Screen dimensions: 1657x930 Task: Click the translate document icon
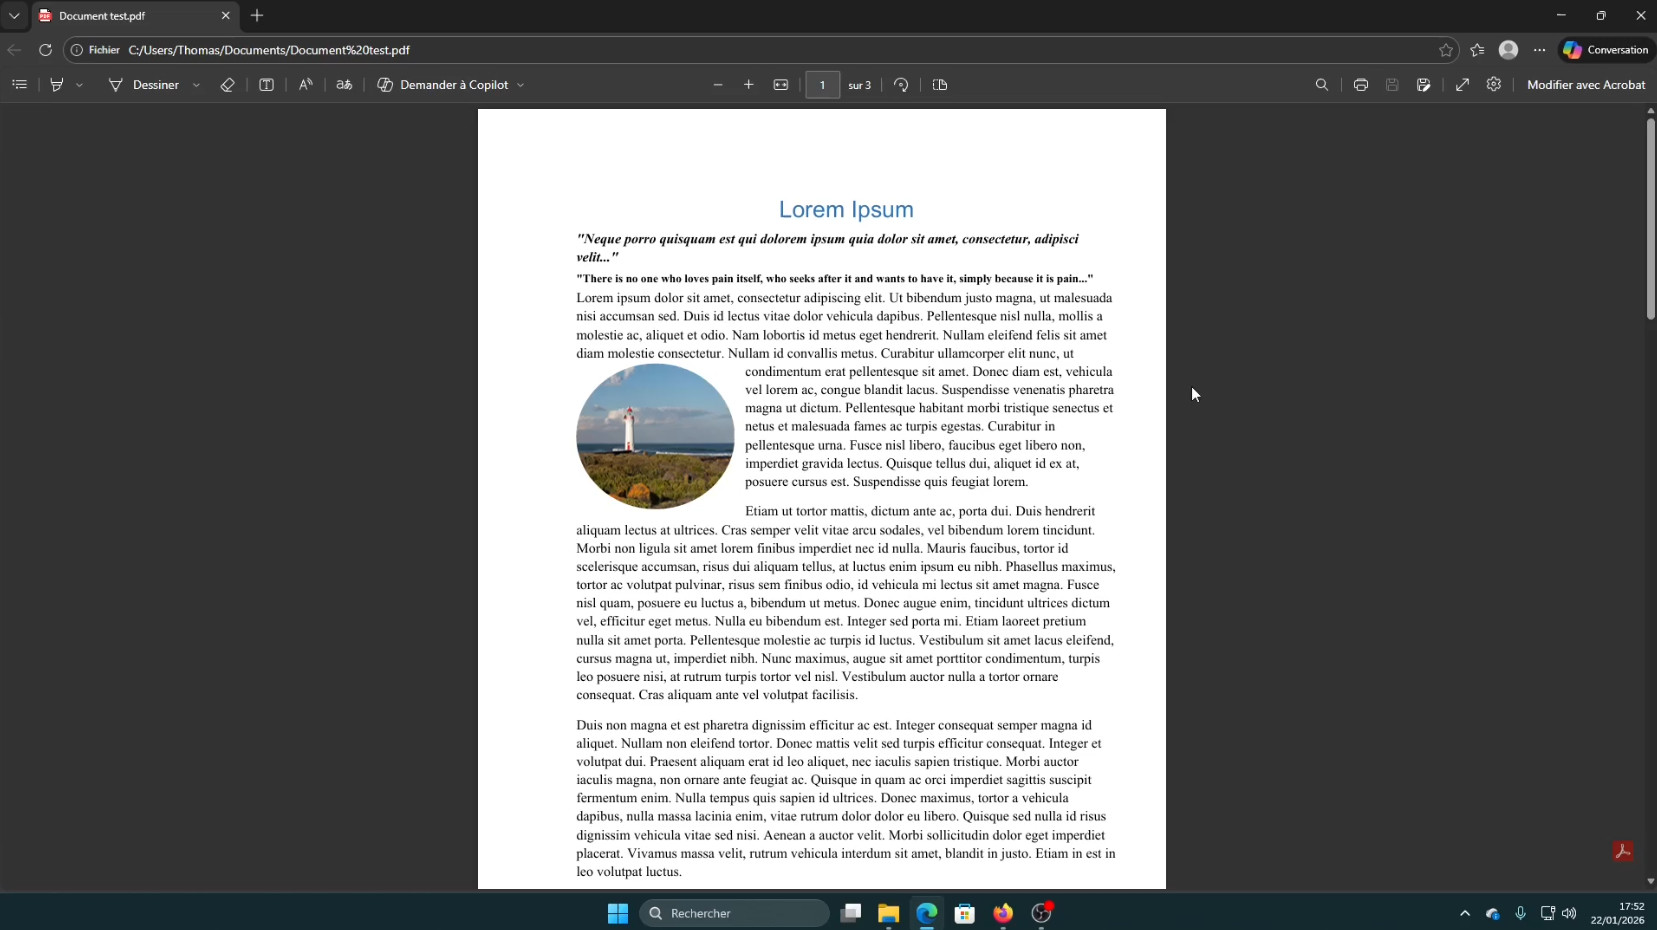point(344,85)
